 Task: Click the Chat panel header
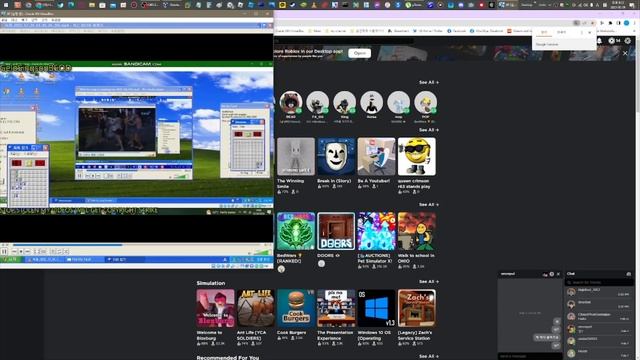click(x=598, y=273)
